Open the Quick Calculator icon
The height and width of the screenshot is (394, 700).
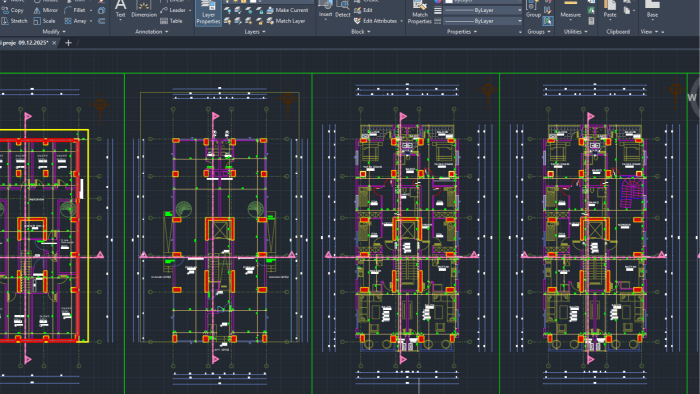tap(591, 21)
